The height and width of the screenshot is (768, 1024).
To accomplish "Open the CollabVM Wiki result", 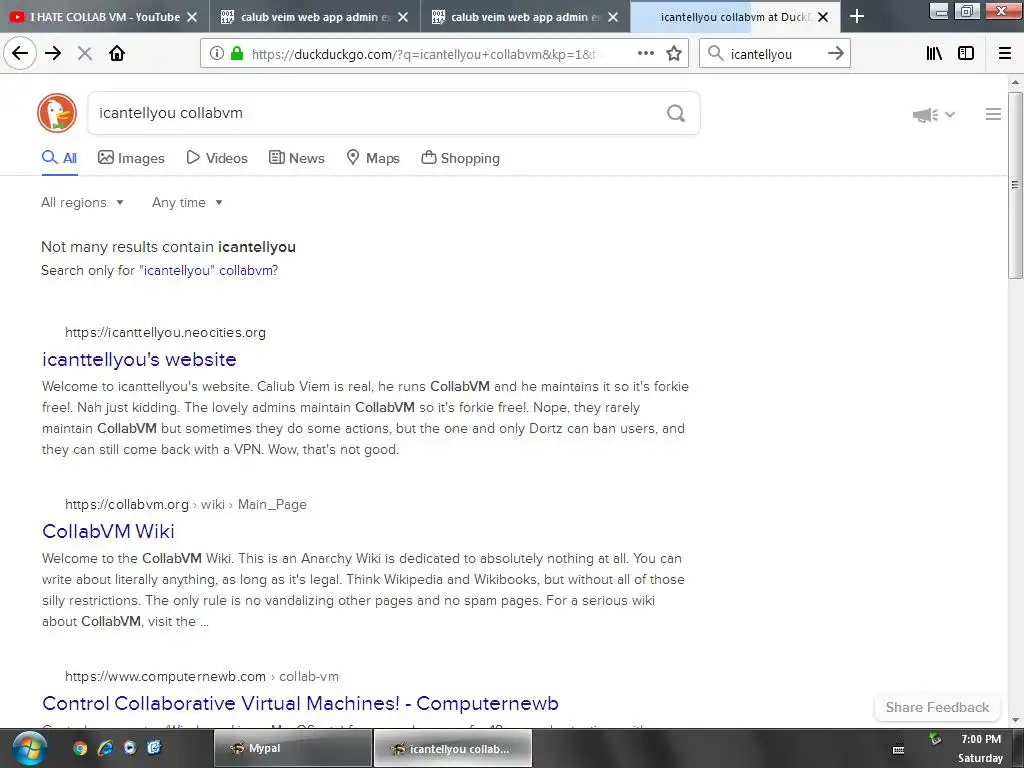I will tap(108, 531).
